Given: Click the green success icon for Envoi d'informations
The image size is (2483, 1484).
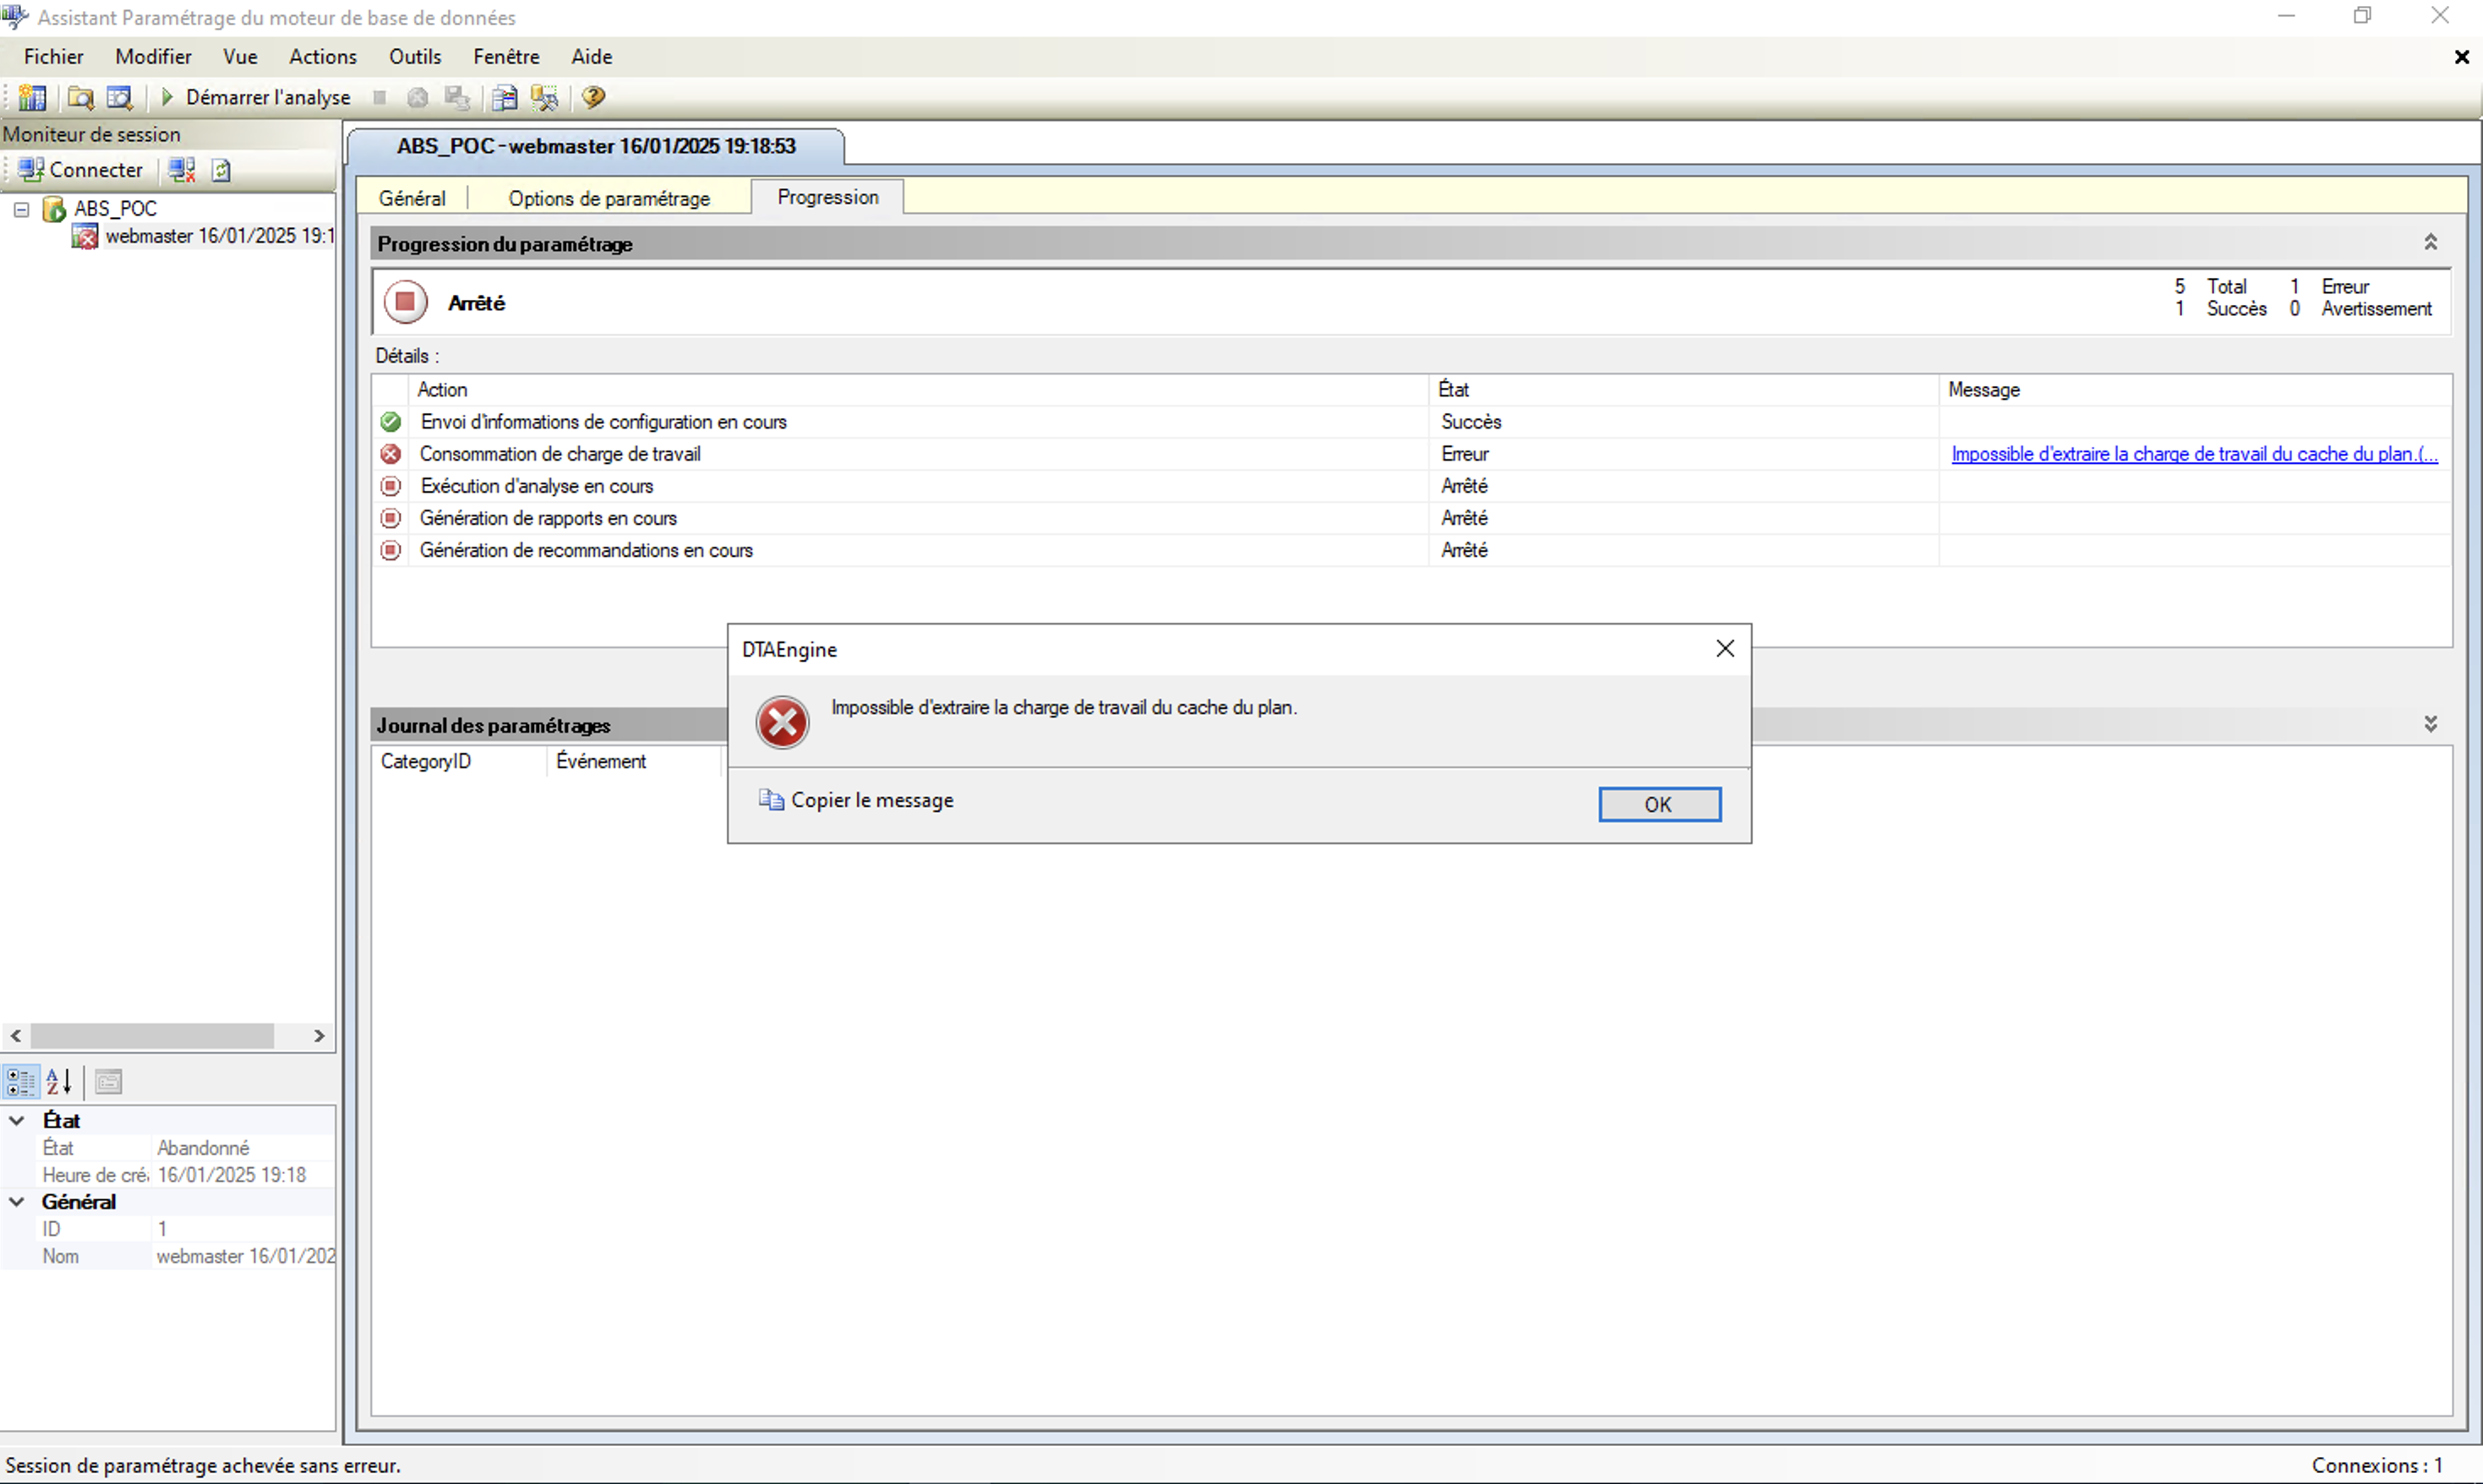Looking at the screenshot, I should coord(391,422).
